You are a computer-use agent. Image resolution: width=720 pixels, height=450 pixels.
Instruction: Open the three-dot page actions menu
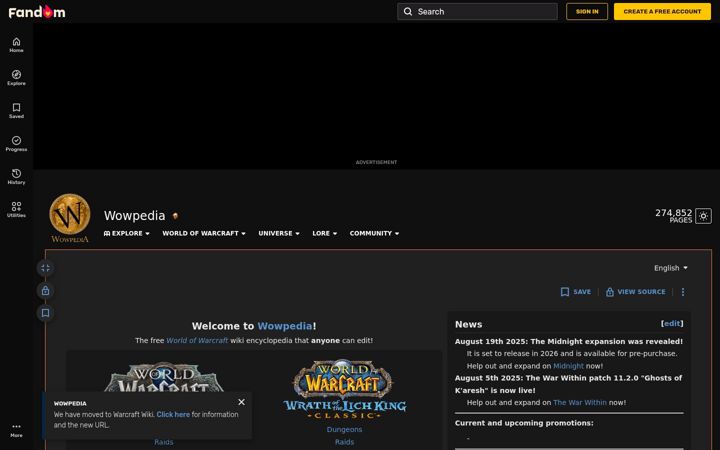click(683, 292)
